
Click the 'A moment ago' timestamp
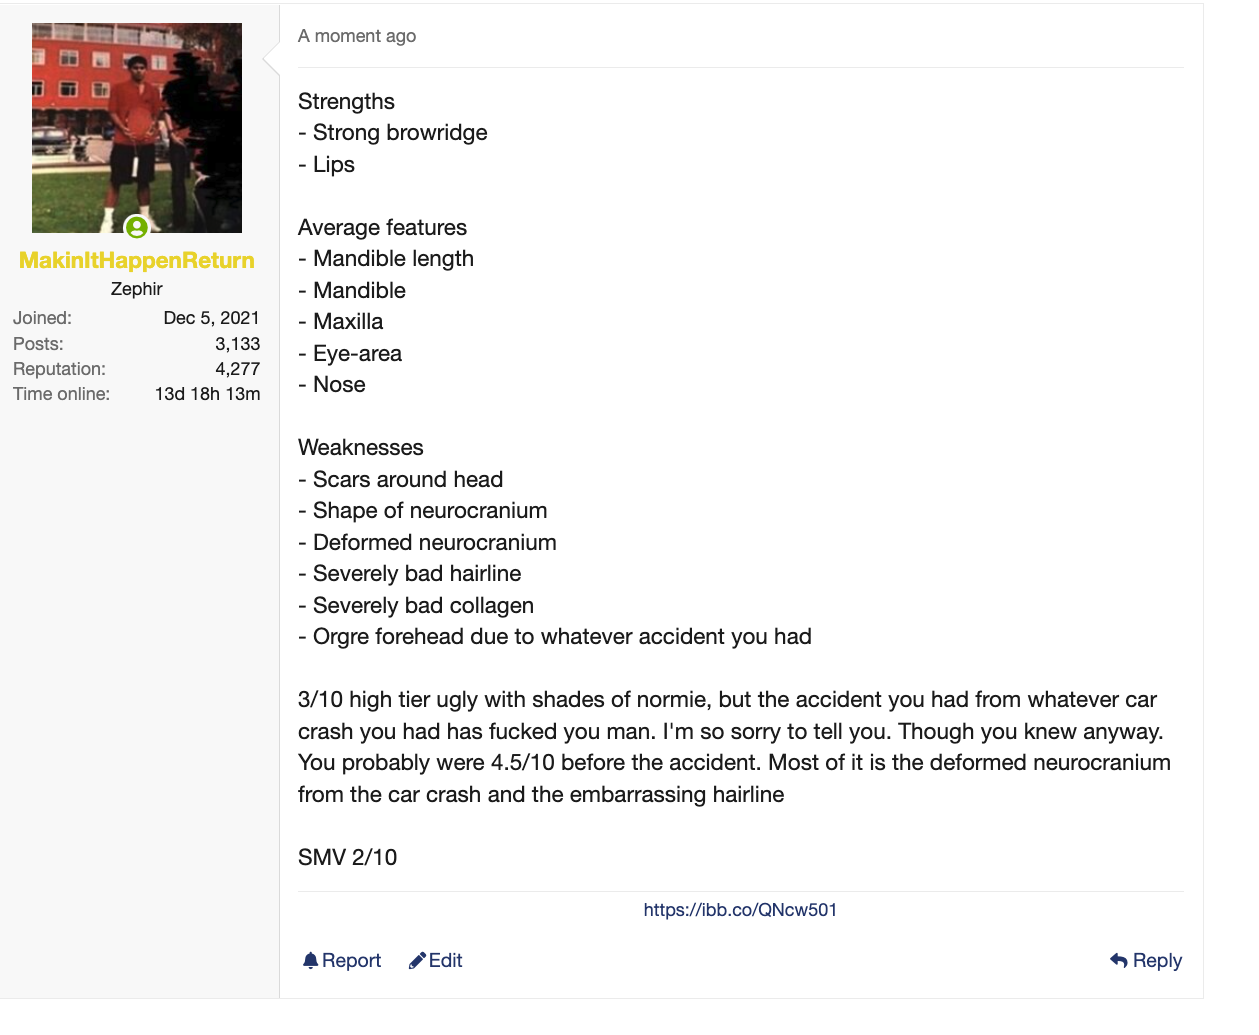pos(357,36)
